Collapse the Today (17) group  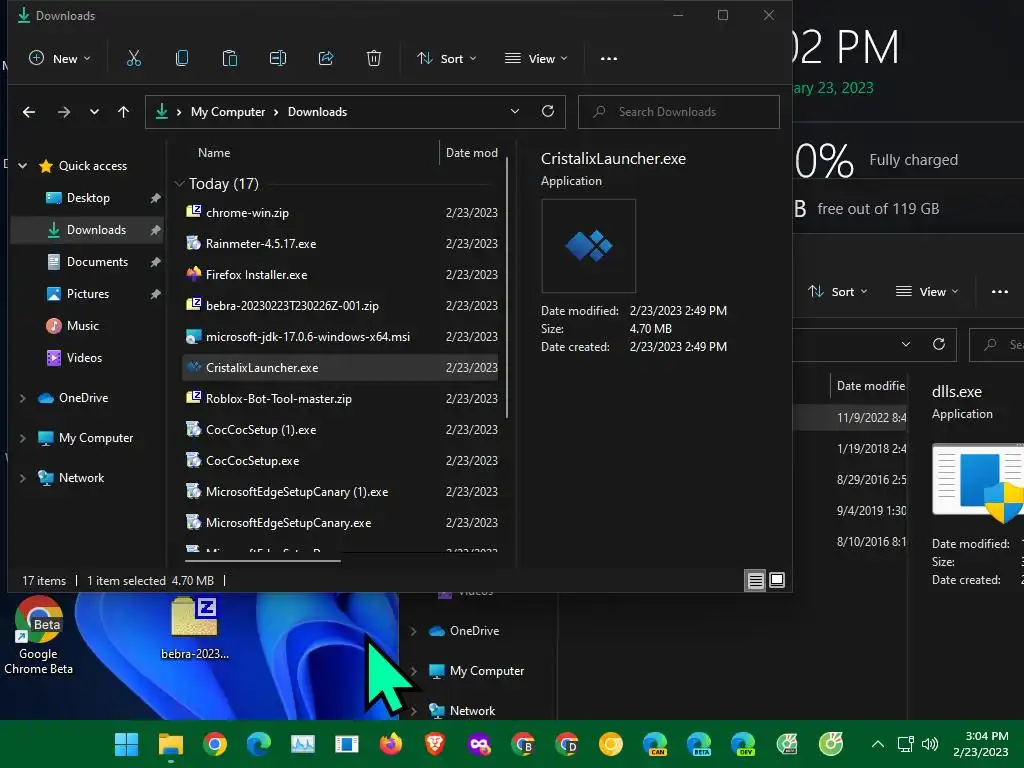pos(179,184)
